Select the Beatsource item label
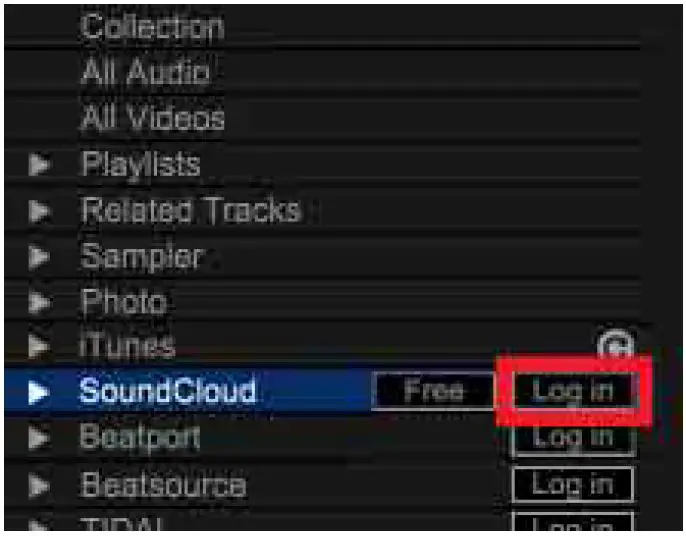686x536 pixels. (163, 484)
